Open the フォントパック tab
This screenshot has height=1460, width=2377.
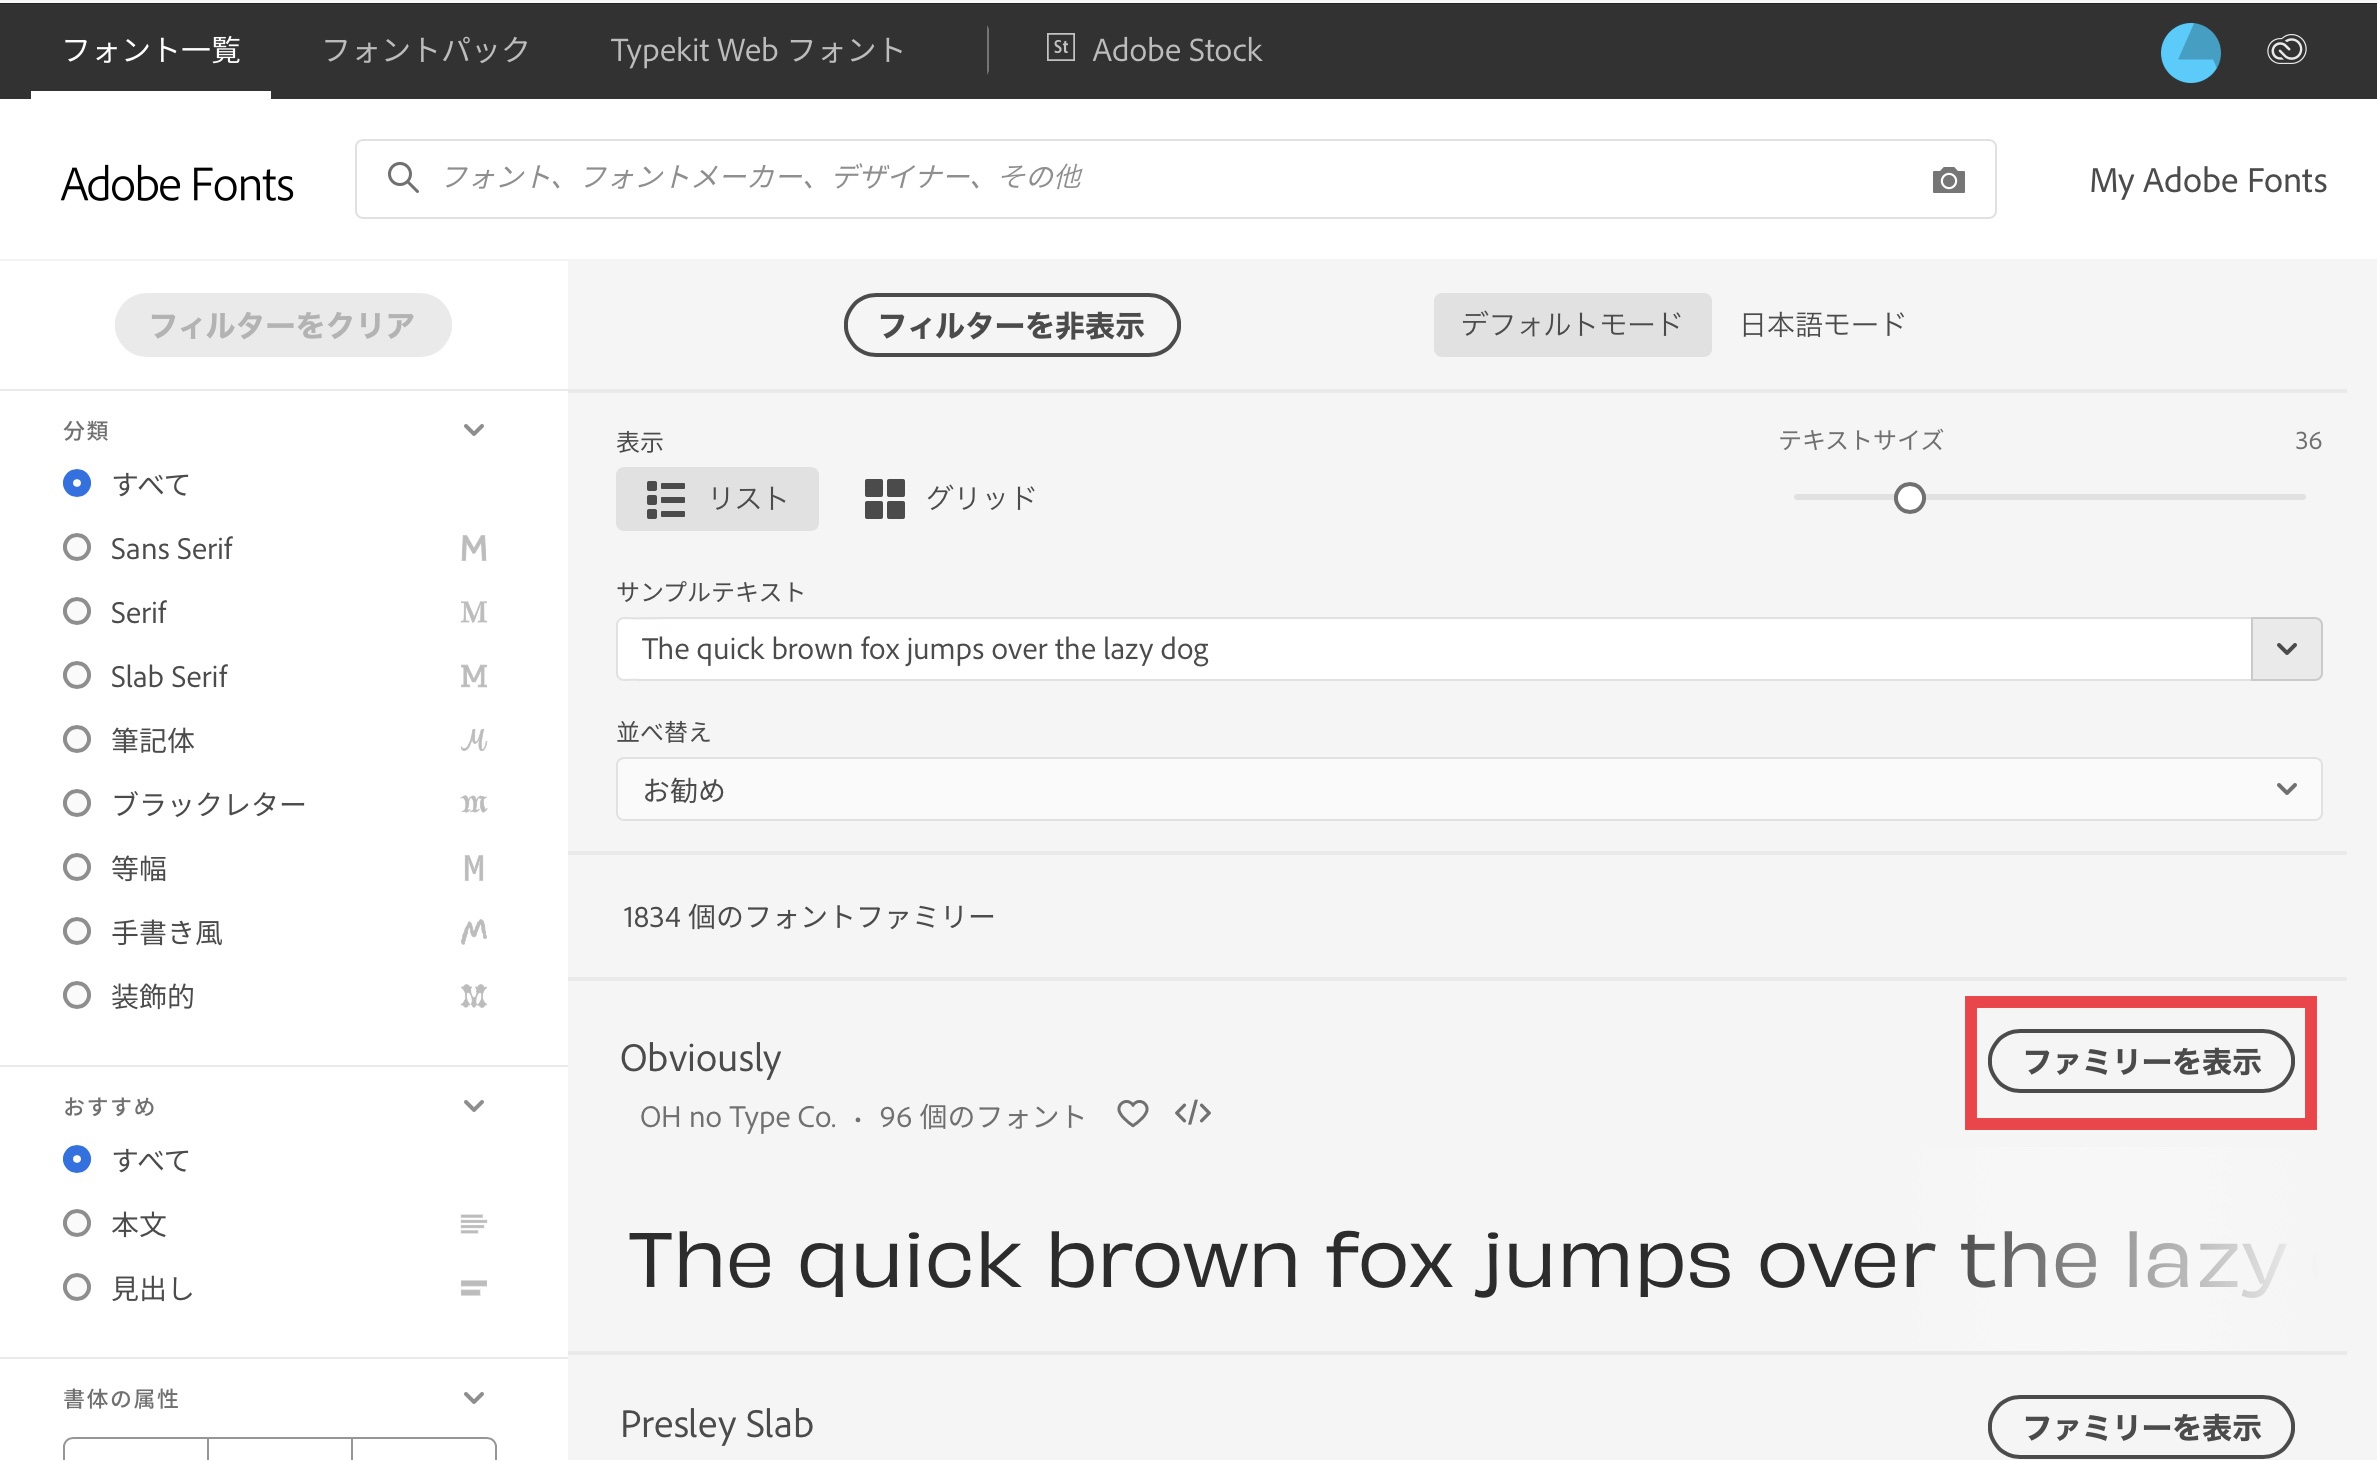(426, 50)
